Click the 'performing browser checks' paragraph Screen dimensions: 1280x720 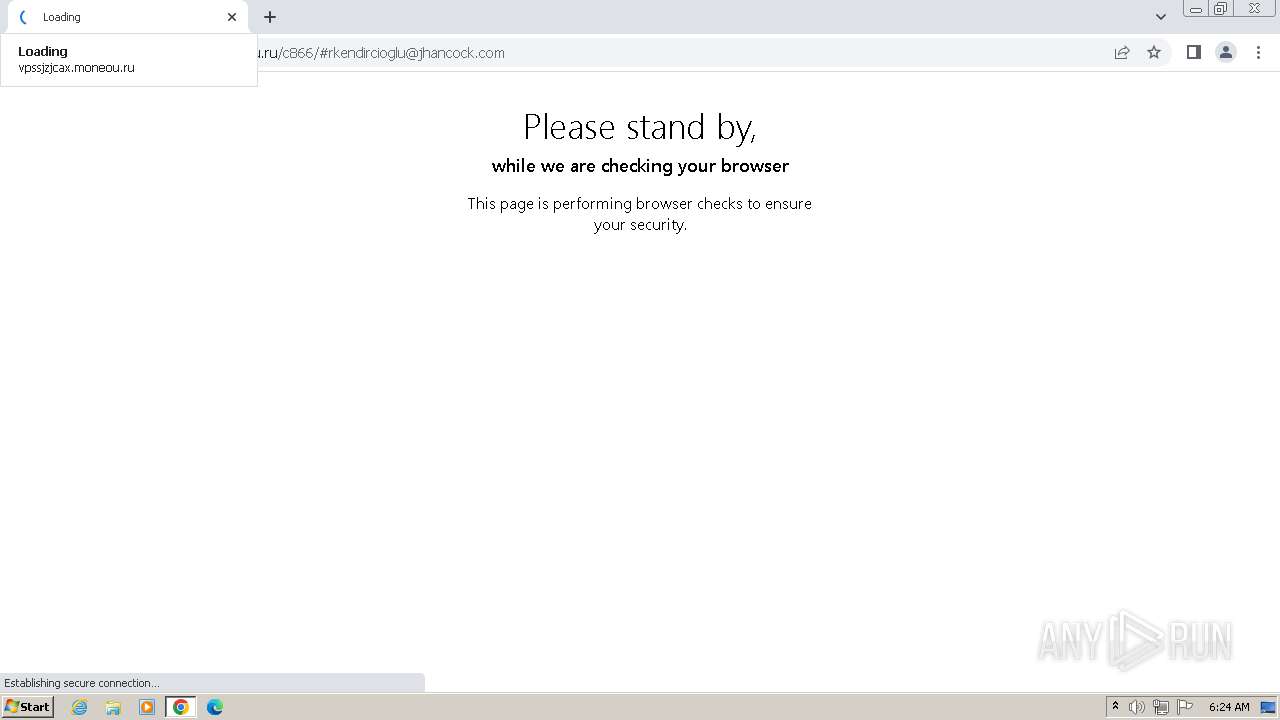coord(640,214)
